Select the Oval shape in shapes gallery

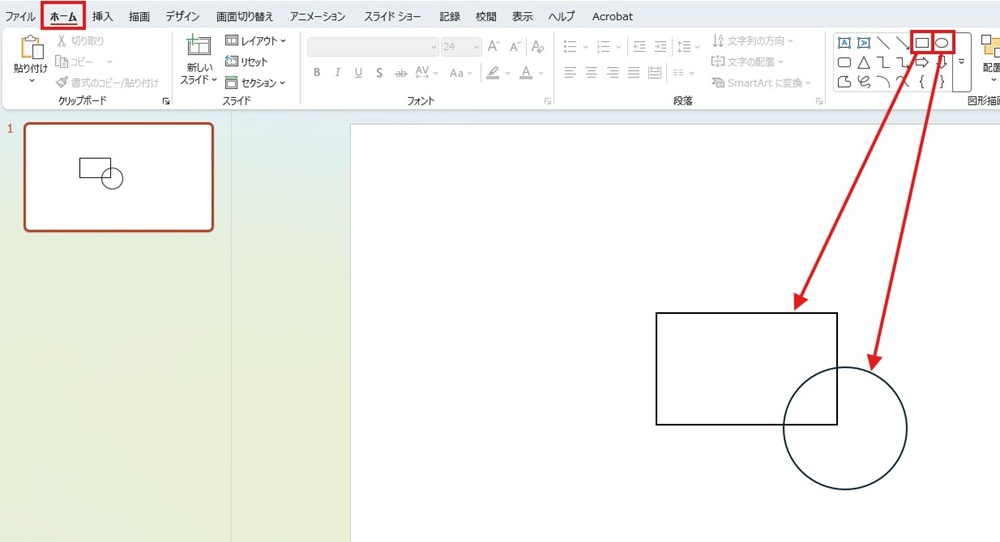941,43
